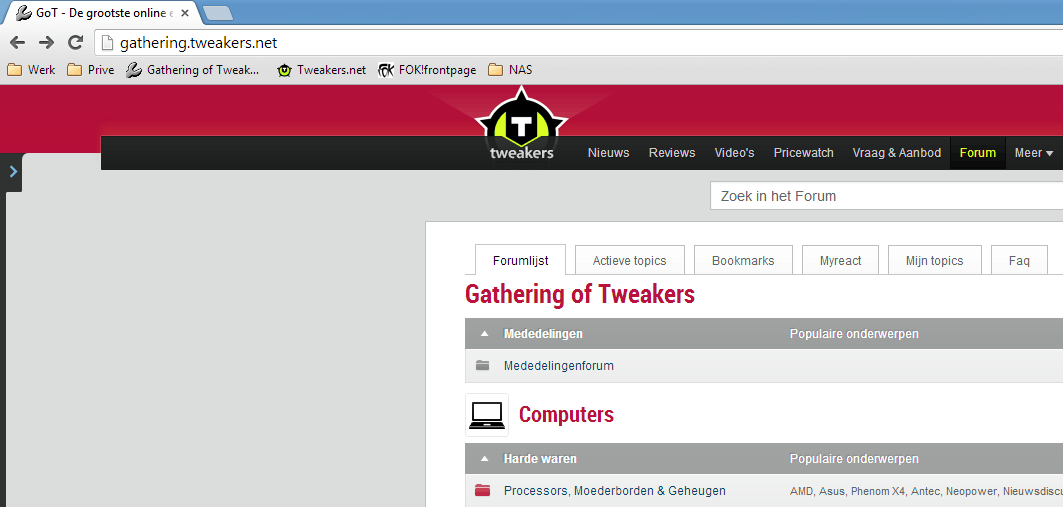This screenshot has height=507, width=1063.
Task: Reload the page with the refresh icon
Action: tap(76, 43)
